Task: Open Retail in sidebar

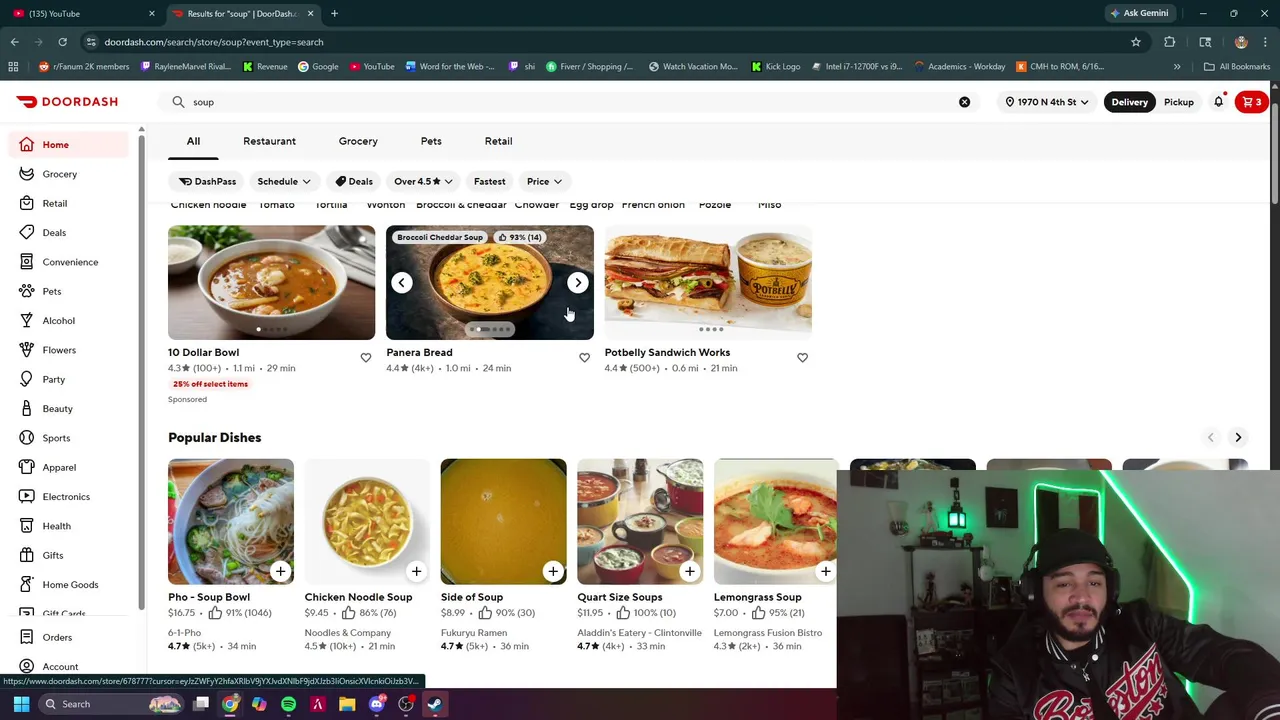Action: click(x=70, y=203)
